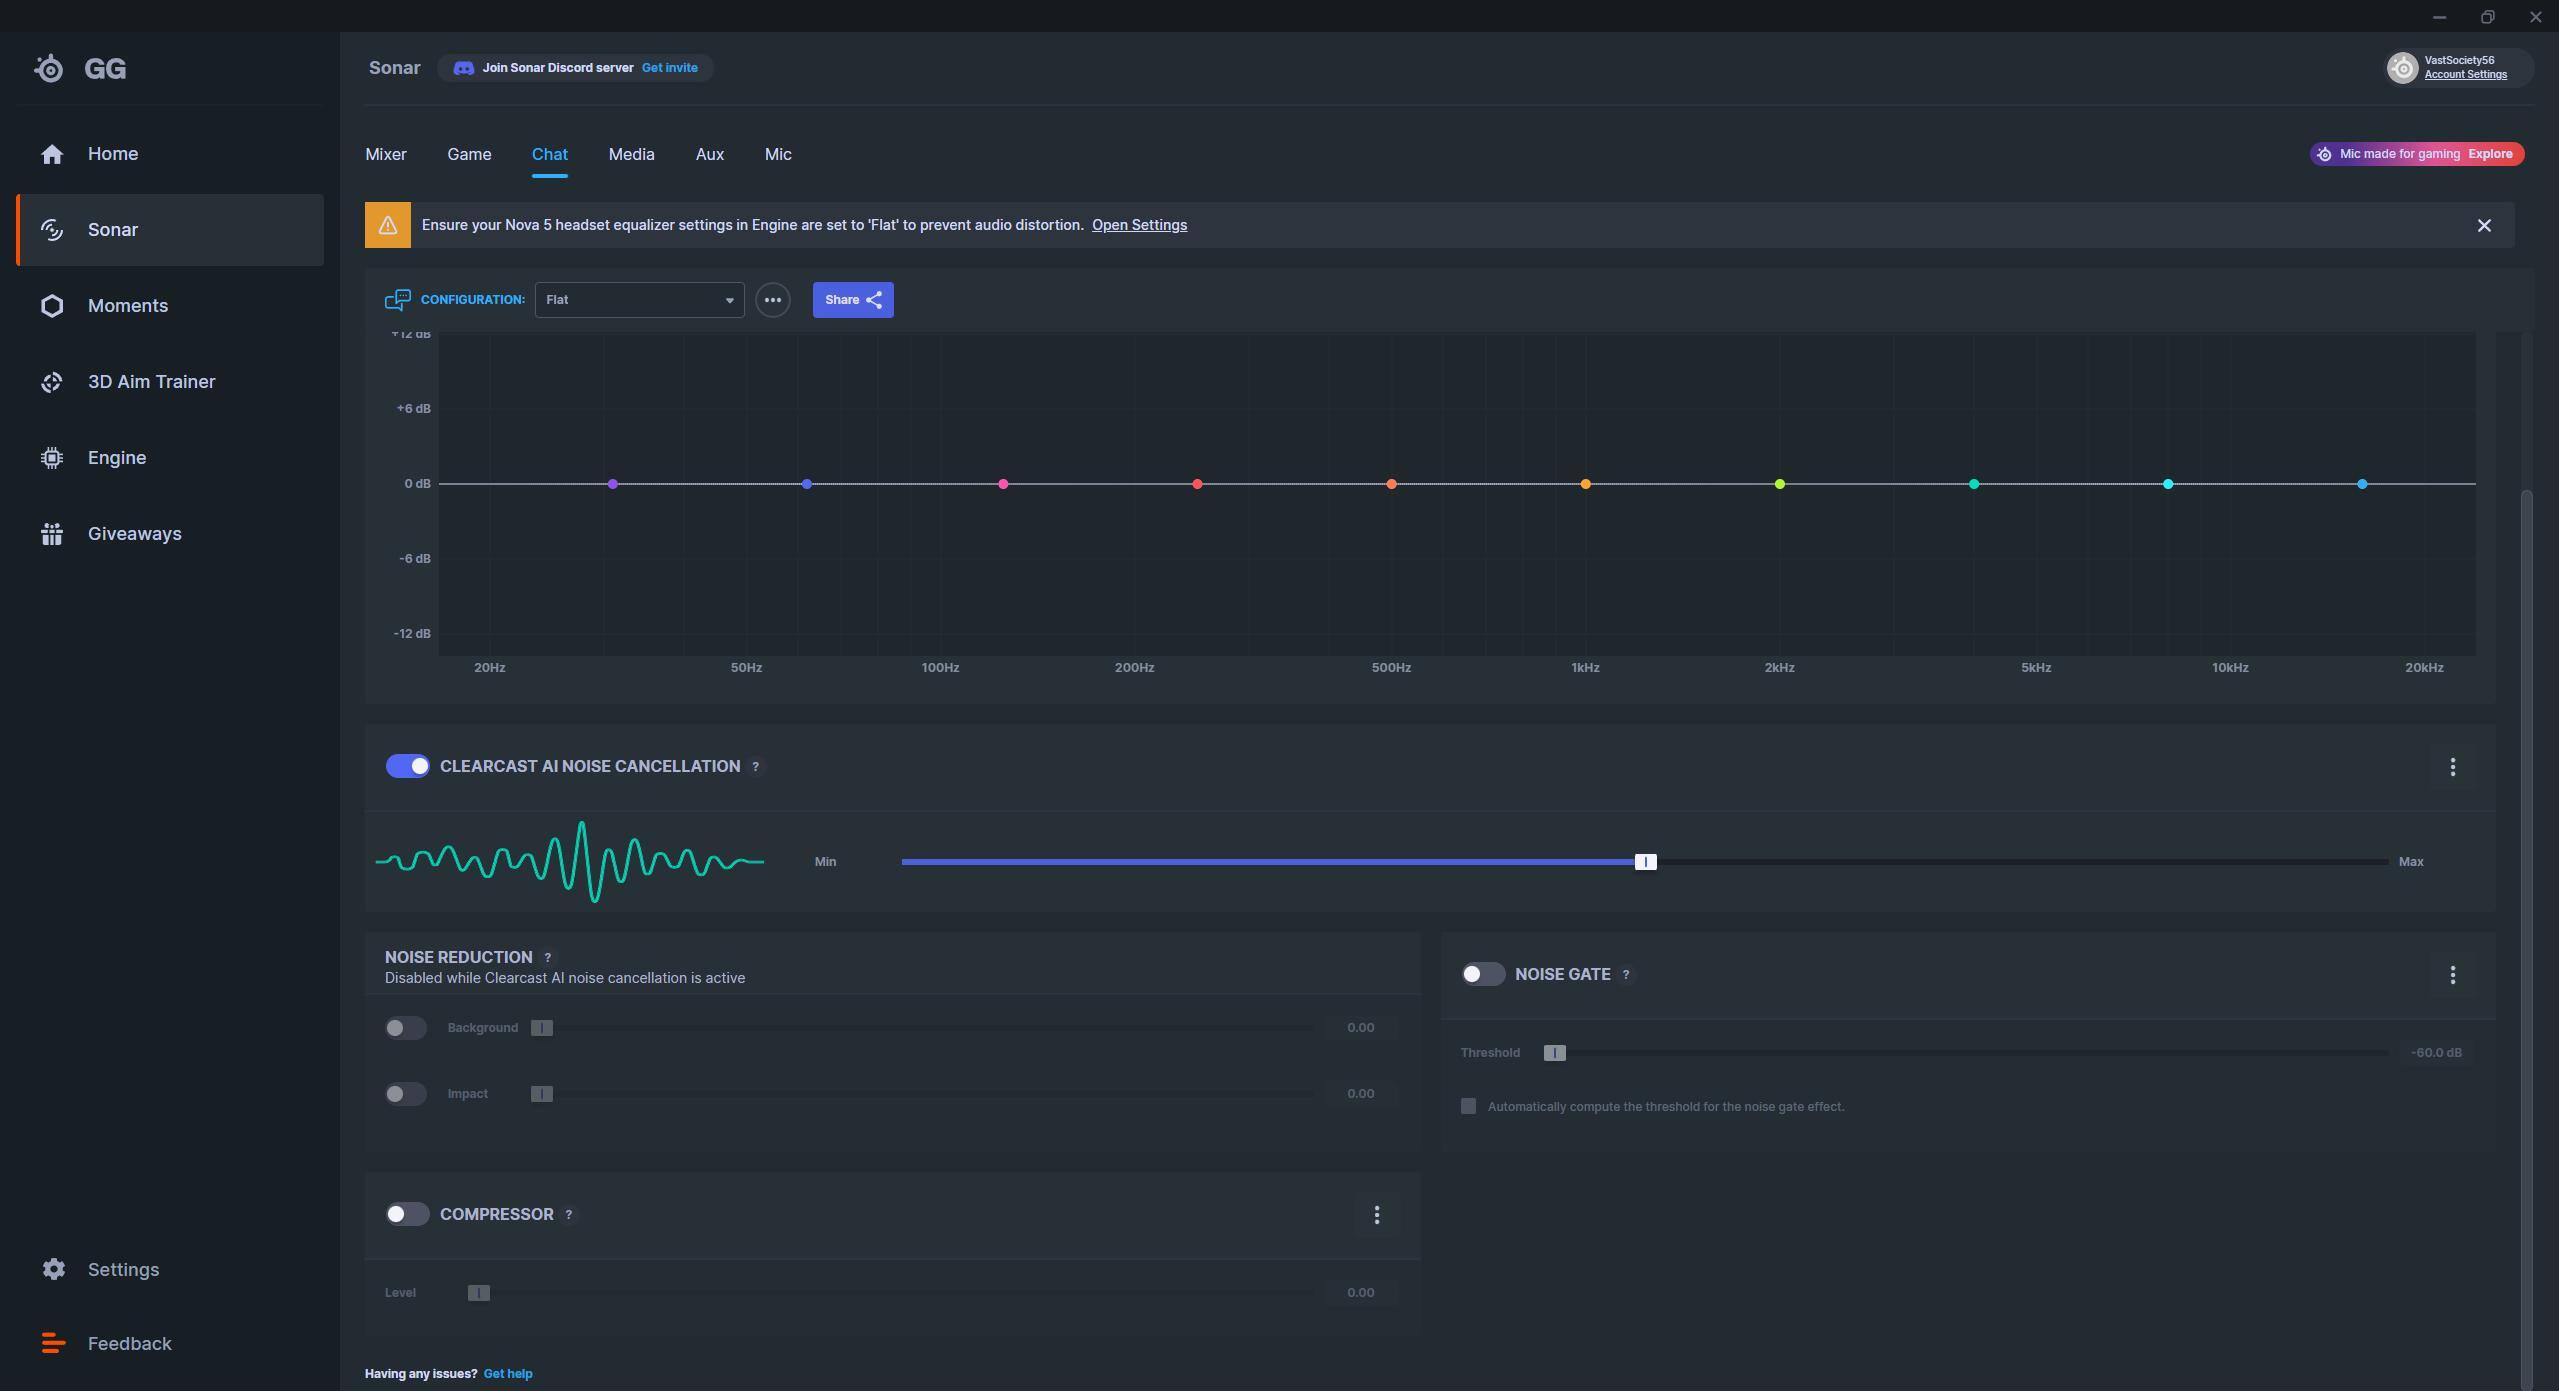Click Clearcast AI Noise Cancellation help icon
This screenshot has height=1391, width=2559.
[x=756, y=767]
